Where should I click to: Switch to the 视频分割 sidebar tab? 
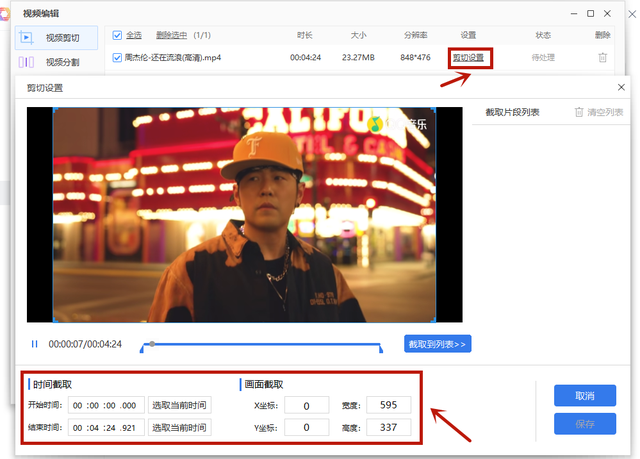tap(56, 62)
